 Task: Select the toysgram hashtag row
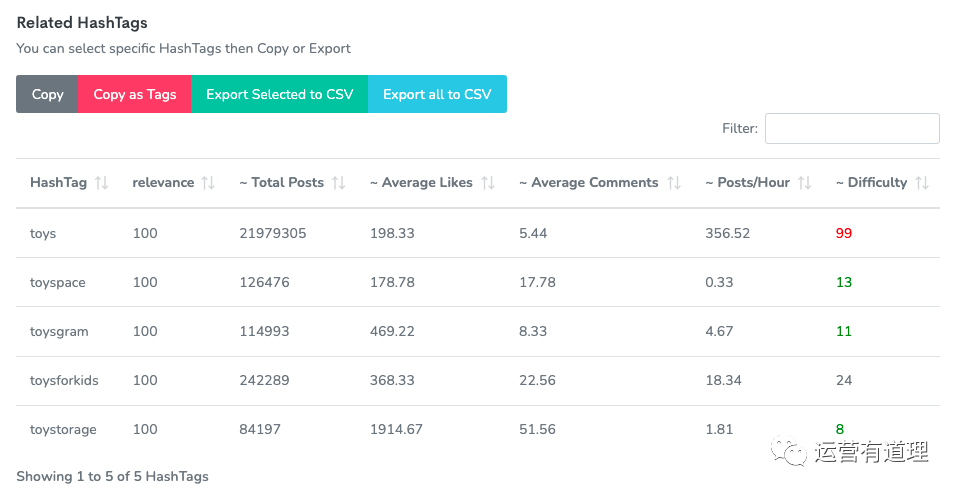tap(478, 332)
